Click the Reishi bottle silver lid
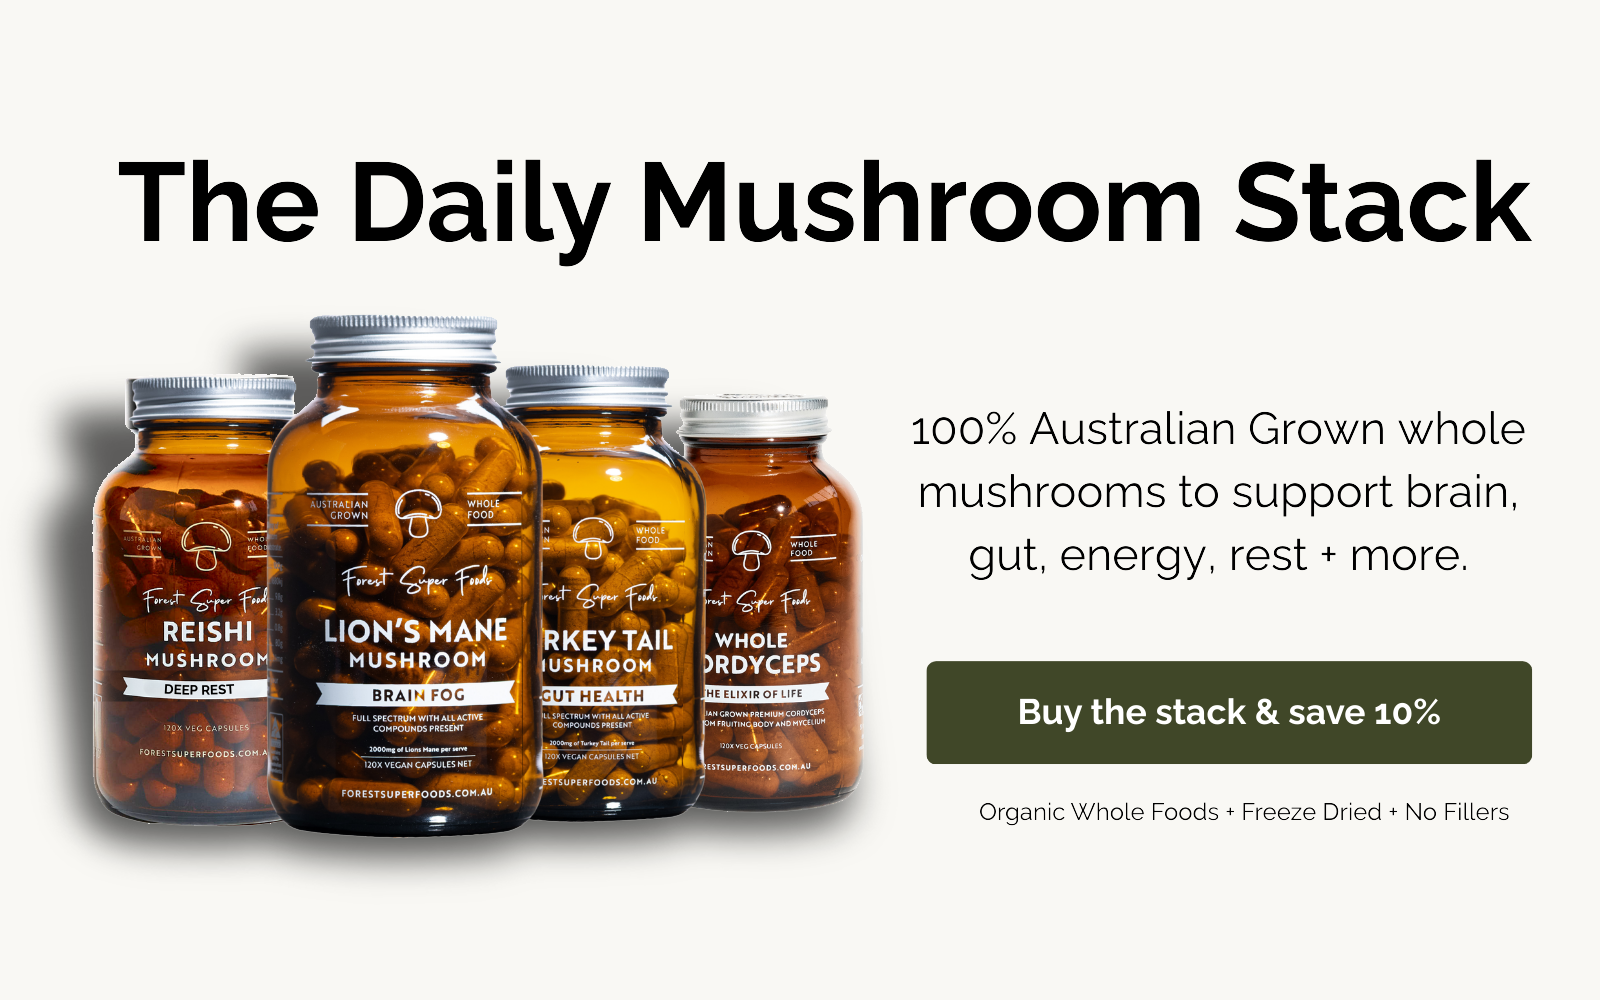The height and width of the screenshot is (1000, 1600). pos(211,398)
